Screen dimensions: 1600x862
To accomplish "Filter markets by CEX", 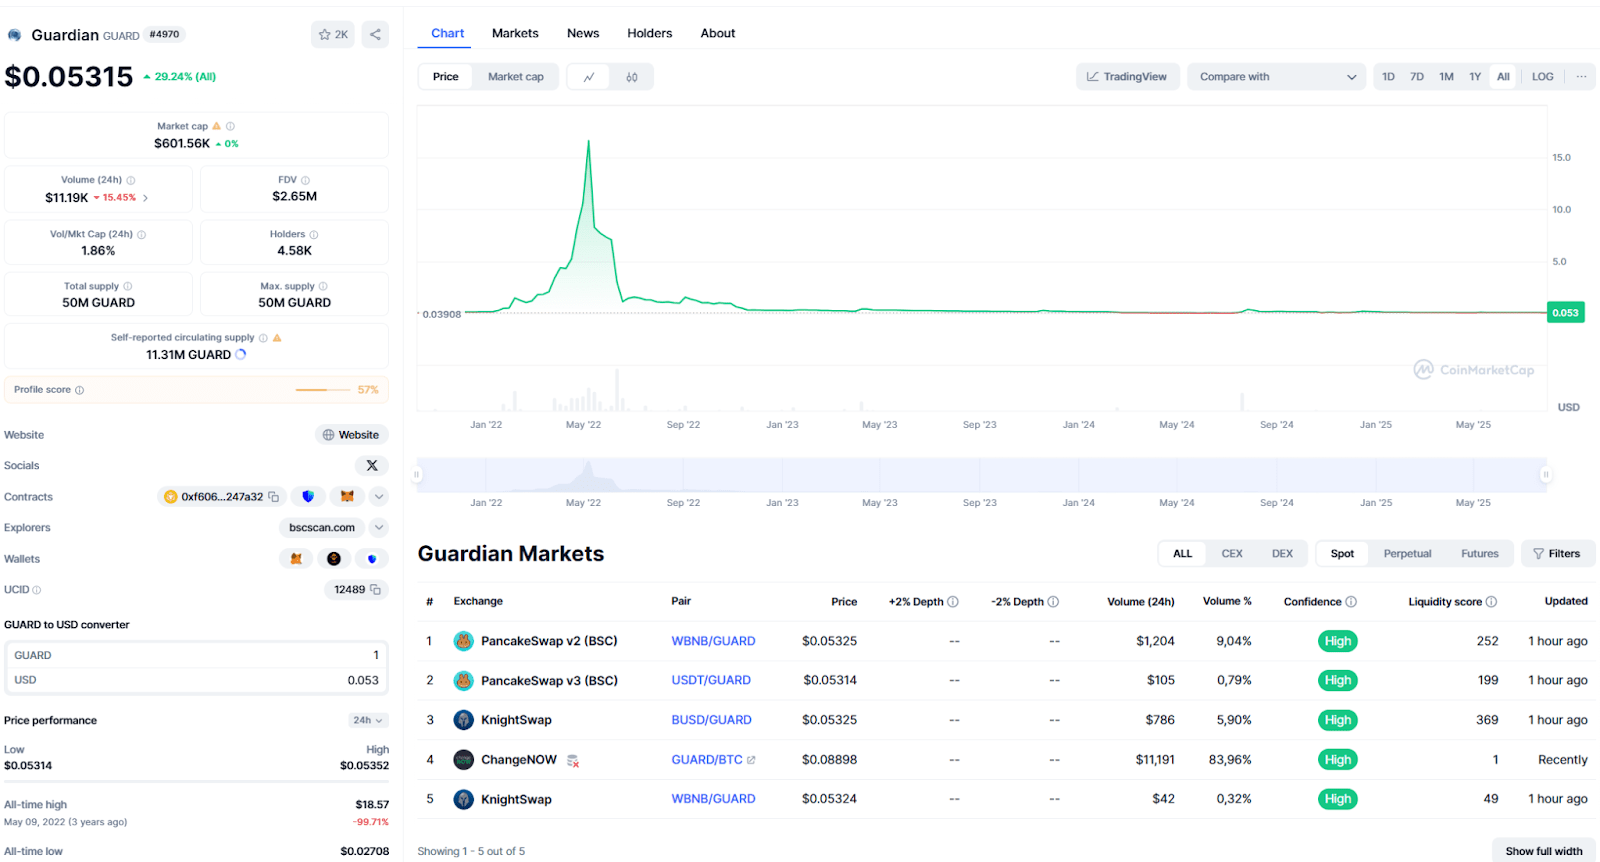I will coord(1232,554).
